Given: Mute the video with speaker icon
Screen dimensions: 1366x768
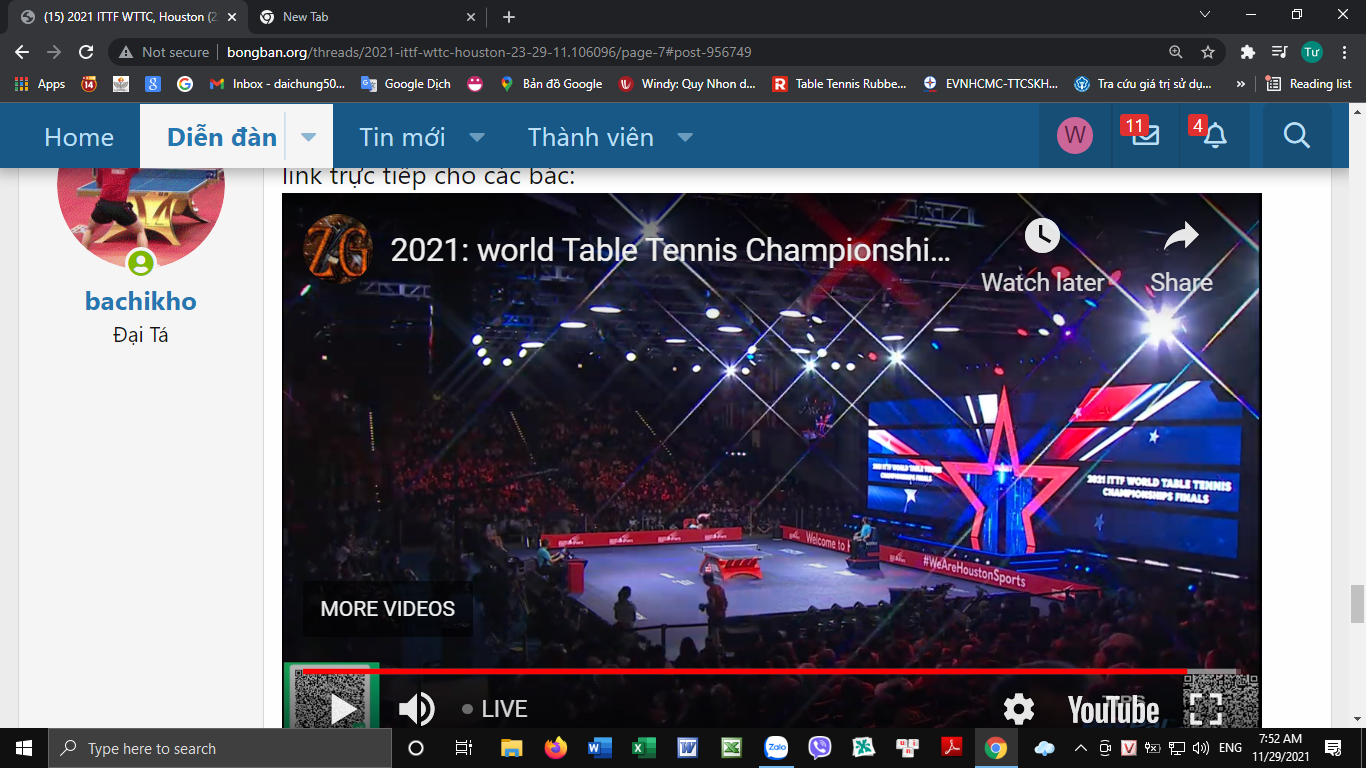Looking at the screenshot, I should point(416,709).
